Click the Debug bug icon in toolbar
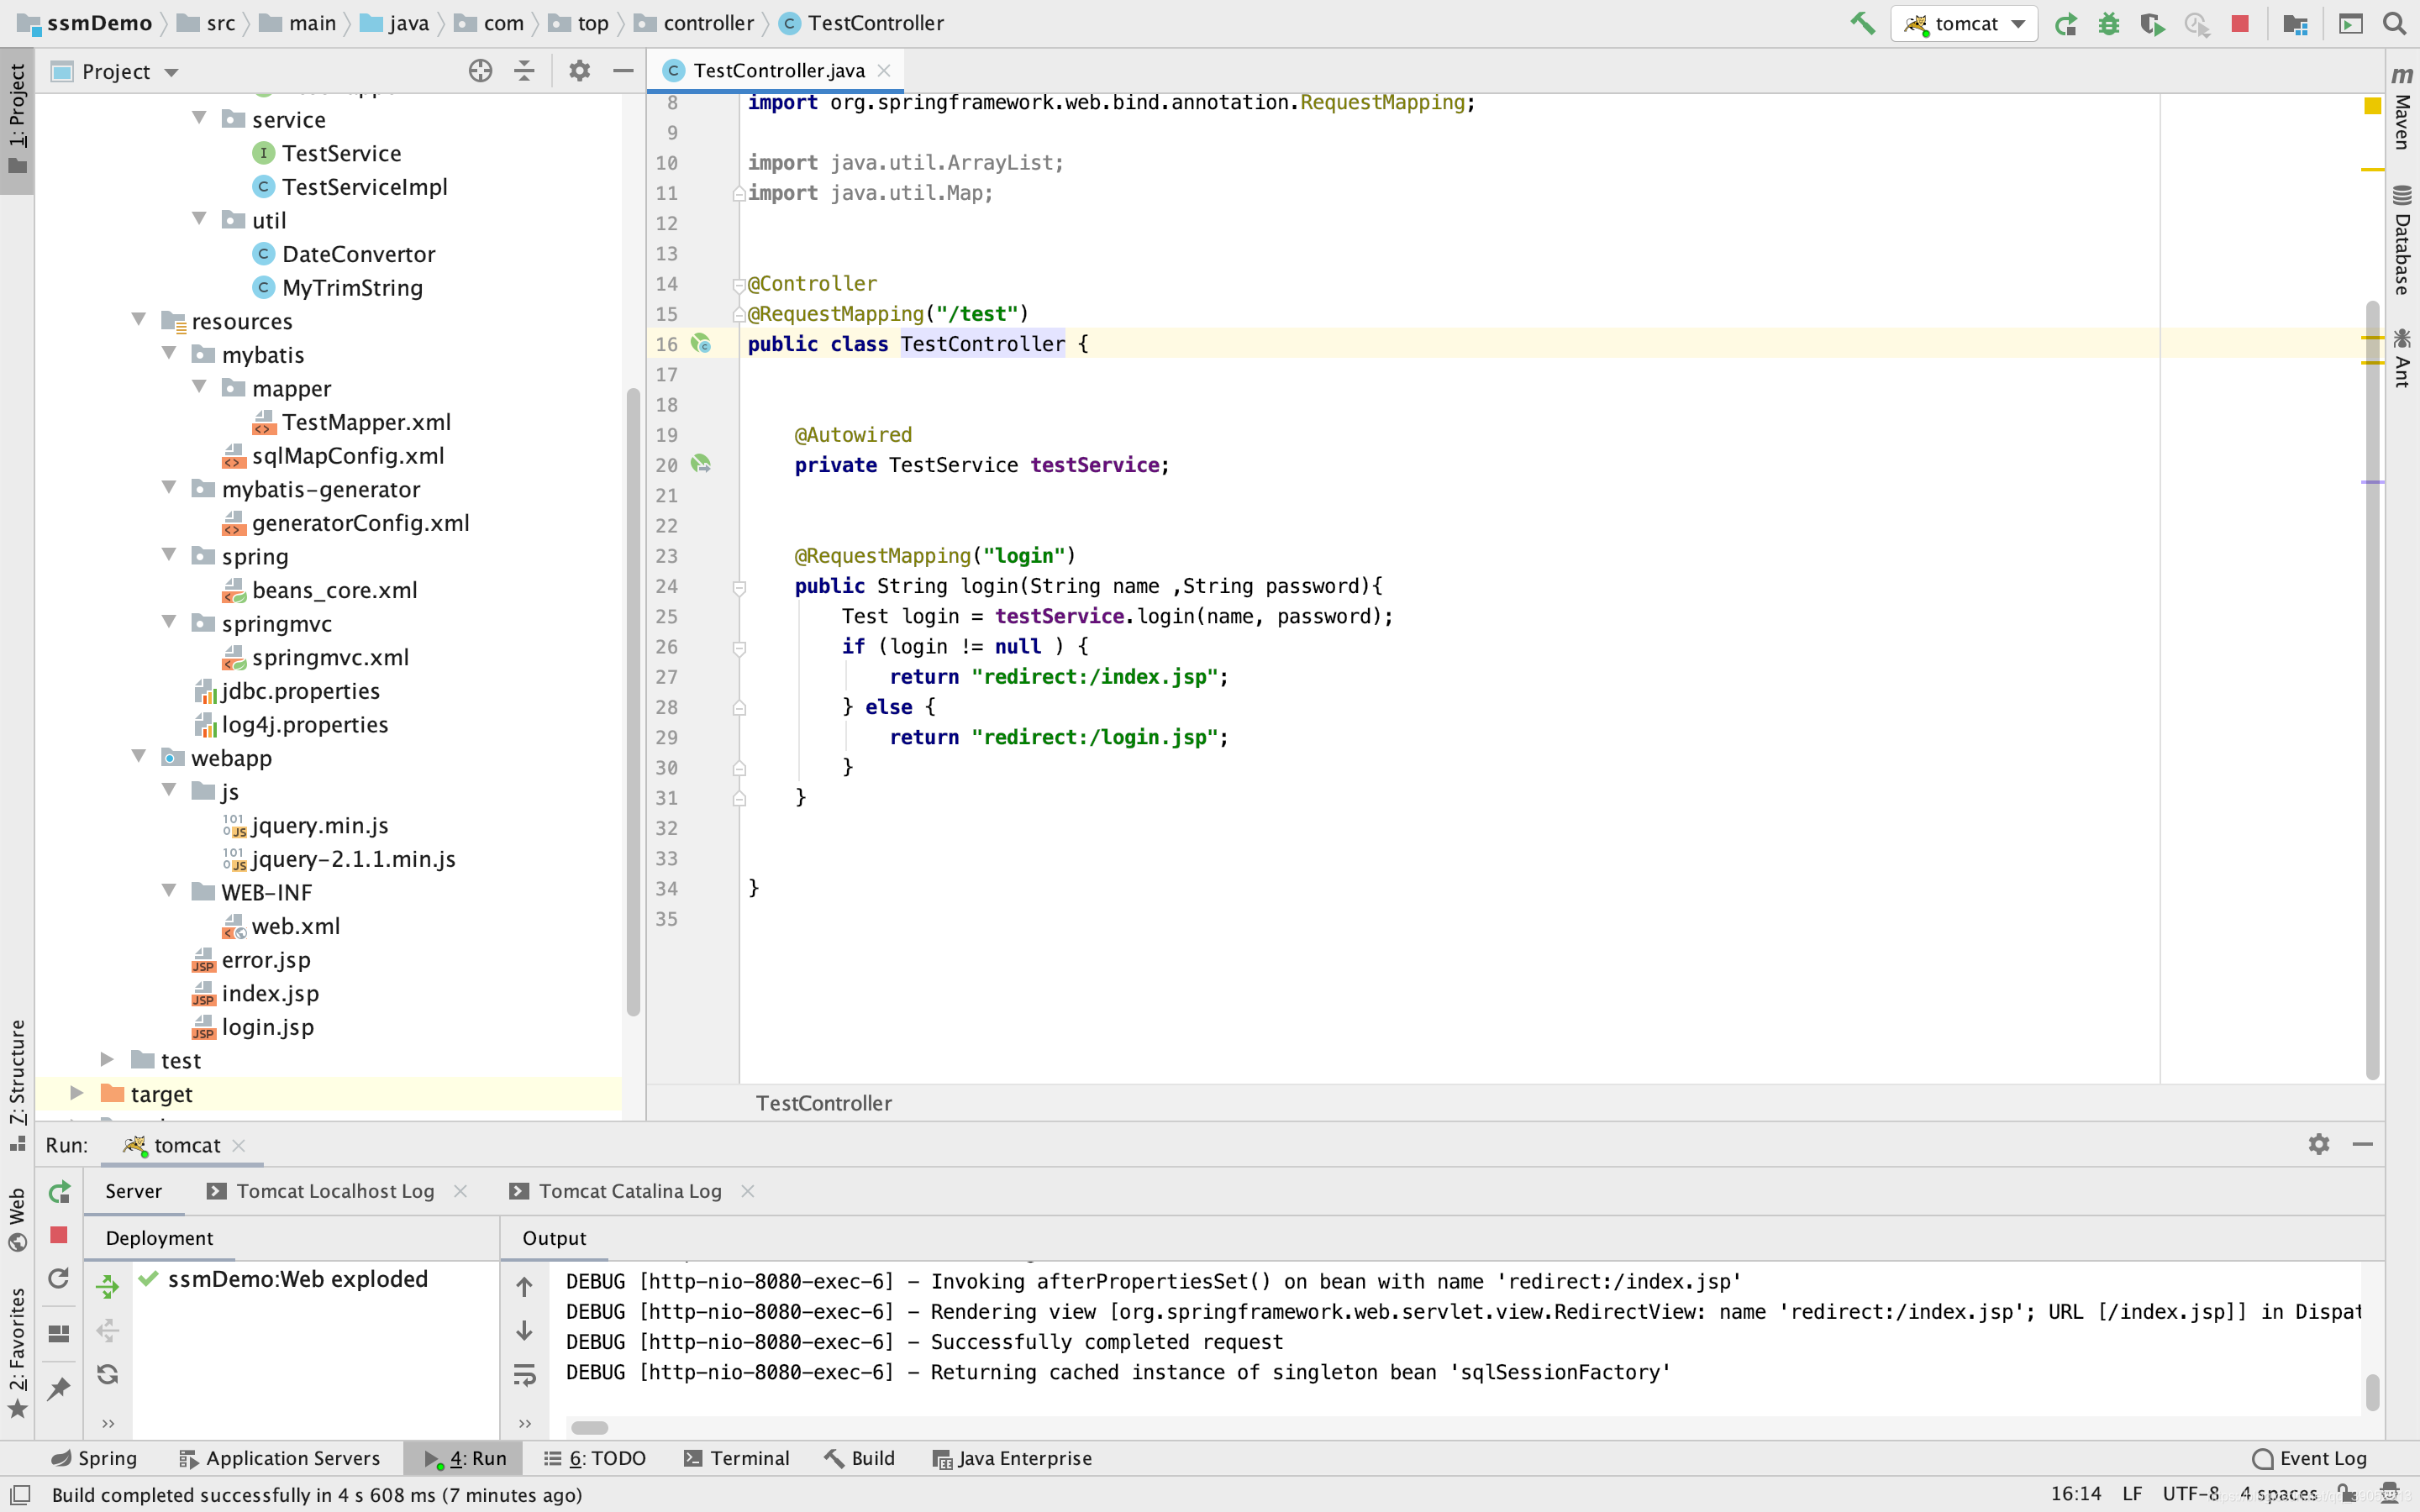 (x=2109, y=23)
